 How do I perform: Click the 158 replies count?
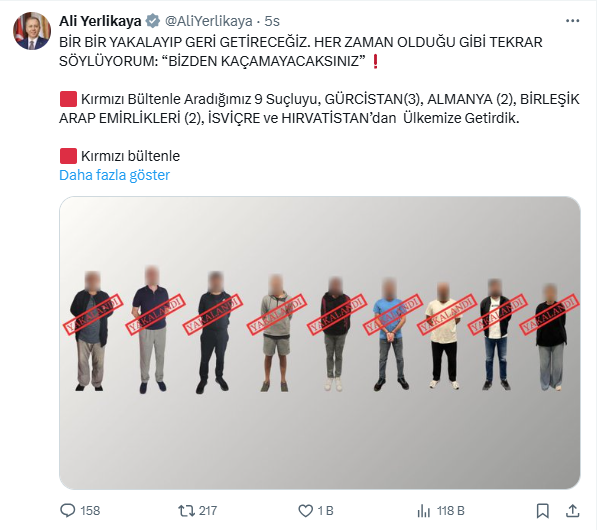click(x=90, y=511)
